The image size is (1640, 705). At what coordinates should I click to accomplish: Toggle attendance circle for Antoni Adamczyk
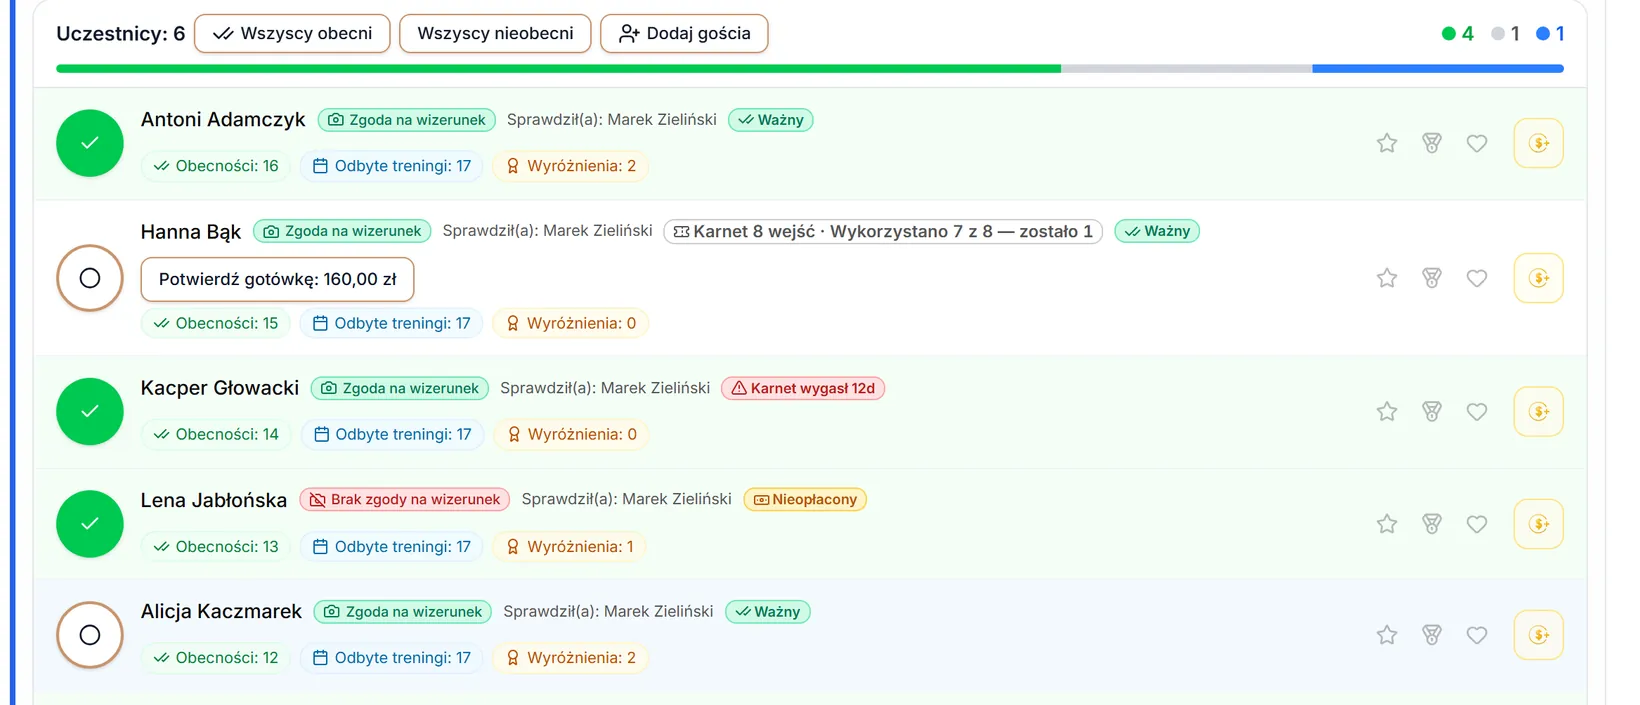coord(90,143)
